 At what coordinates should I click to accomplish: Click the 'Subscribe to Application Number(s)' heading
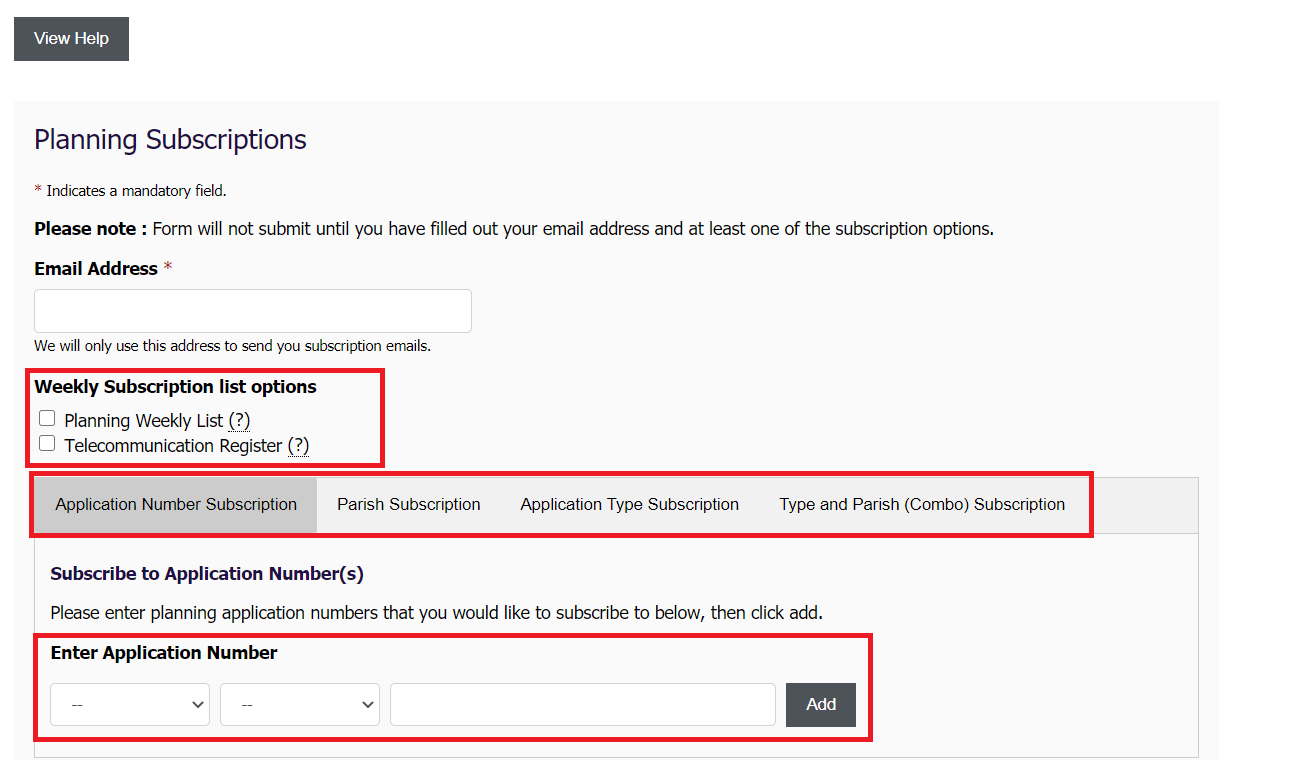coord(207,574)
